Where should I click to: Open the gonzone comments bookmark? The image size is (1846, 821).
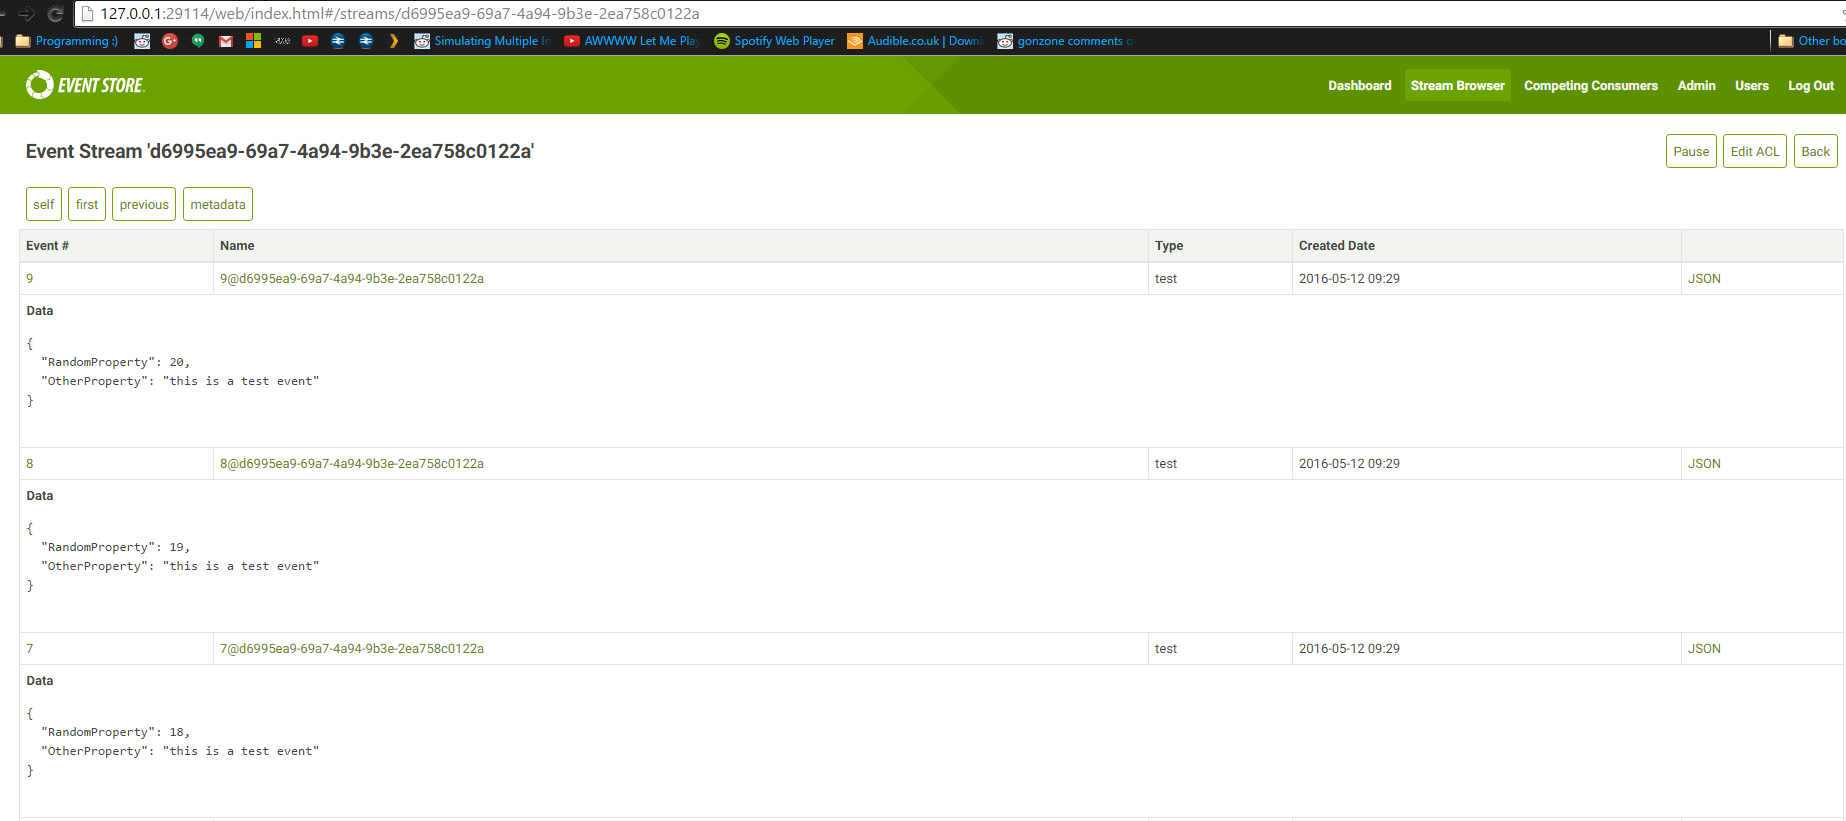point(1065,41)
